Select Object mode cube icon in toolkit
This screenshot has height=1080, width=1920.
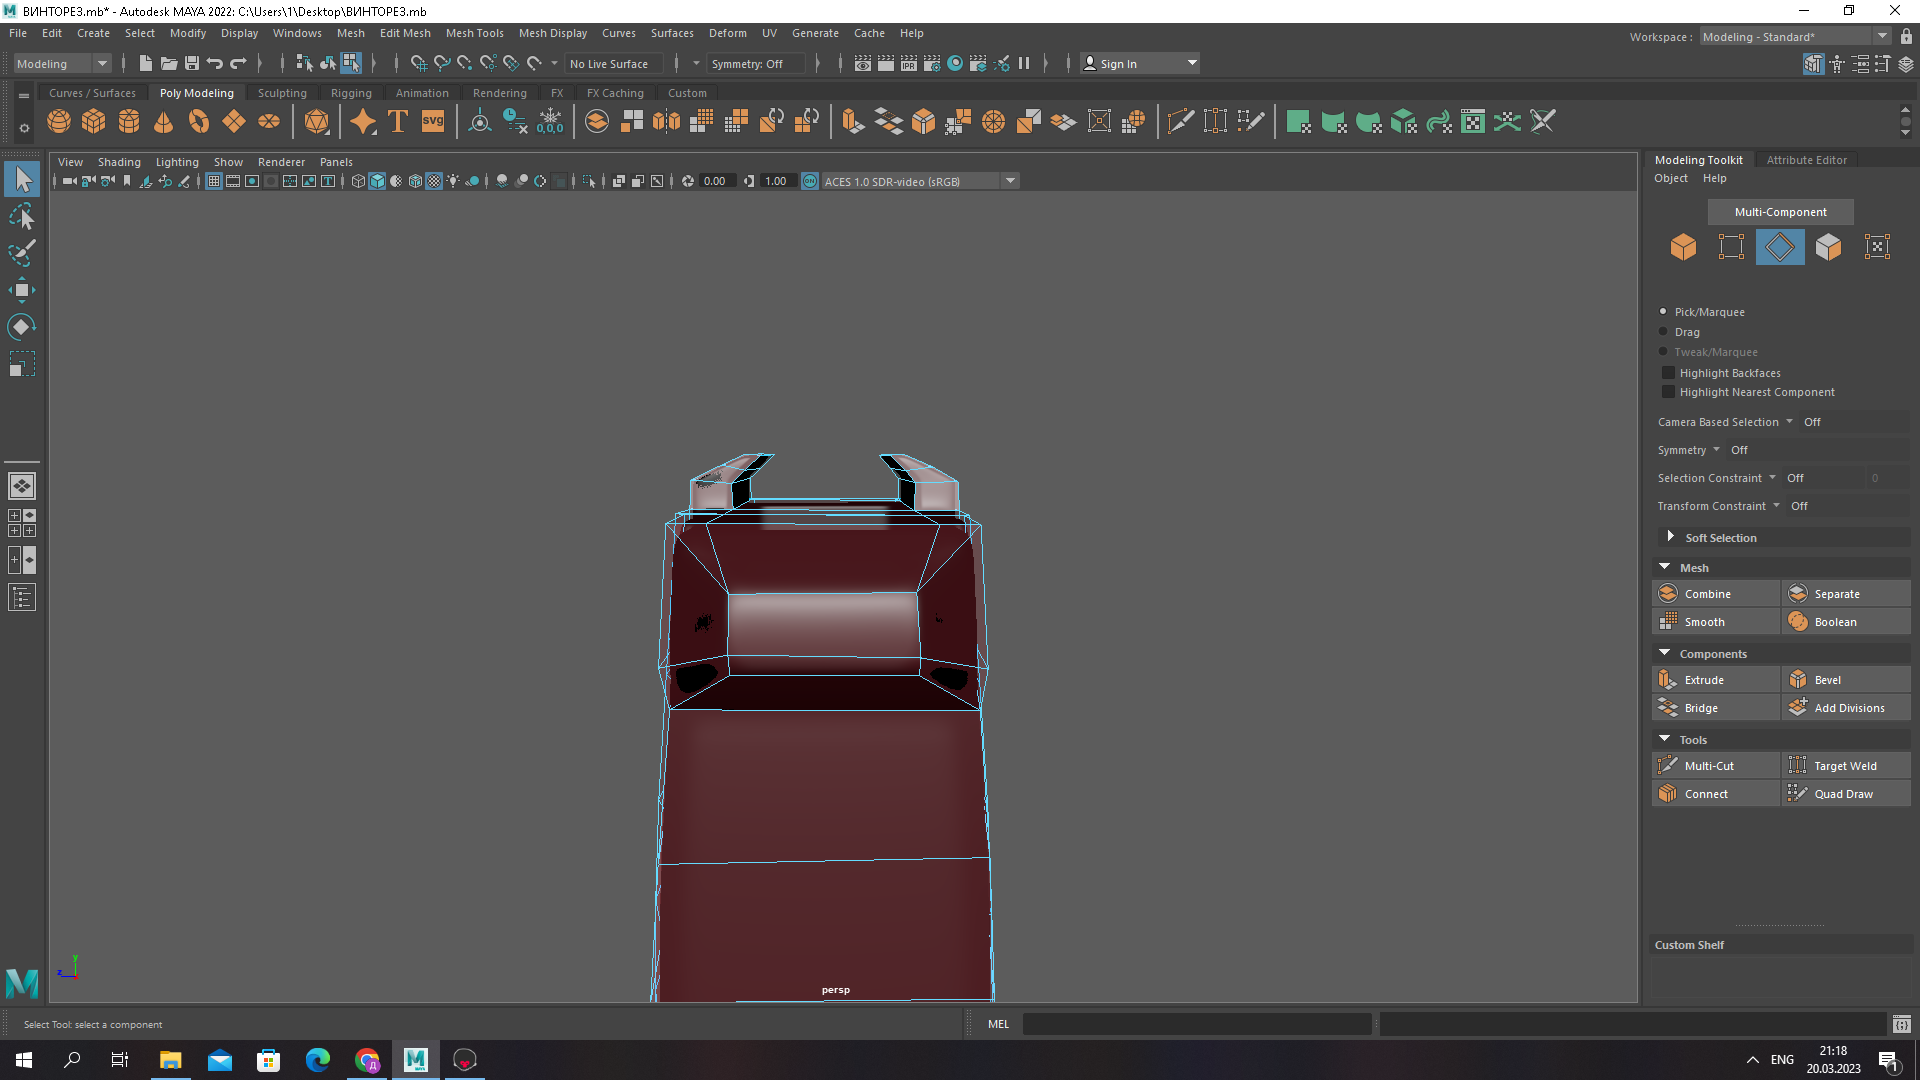coord(1683,247)
